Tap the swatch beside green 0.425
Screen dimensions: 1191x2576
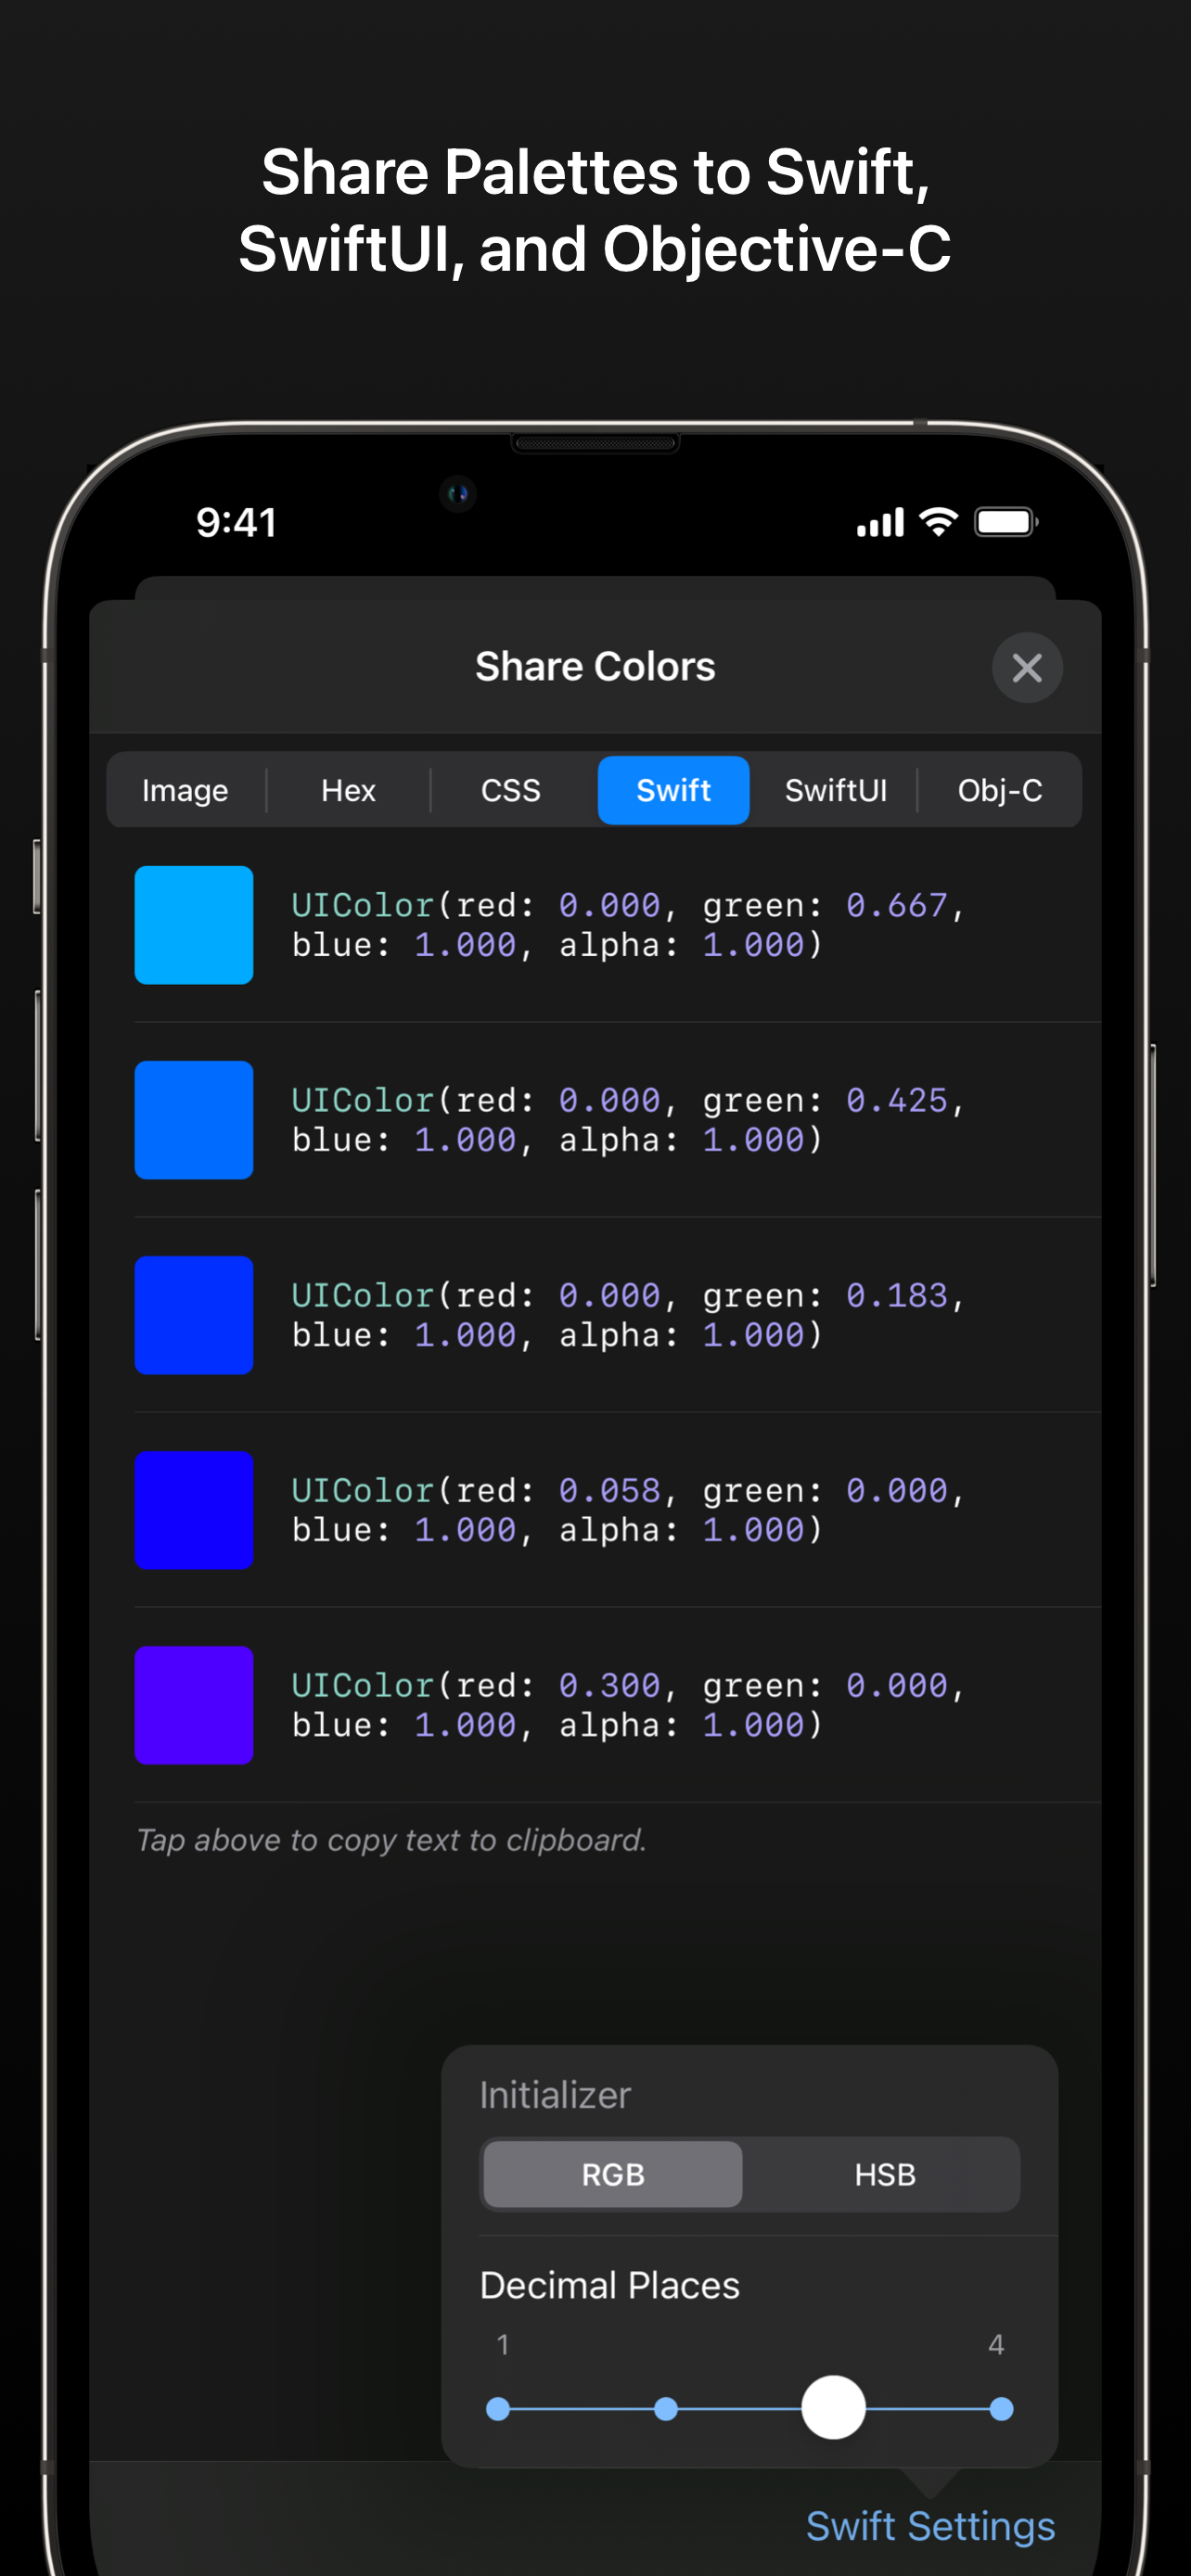click(194, 1120)
